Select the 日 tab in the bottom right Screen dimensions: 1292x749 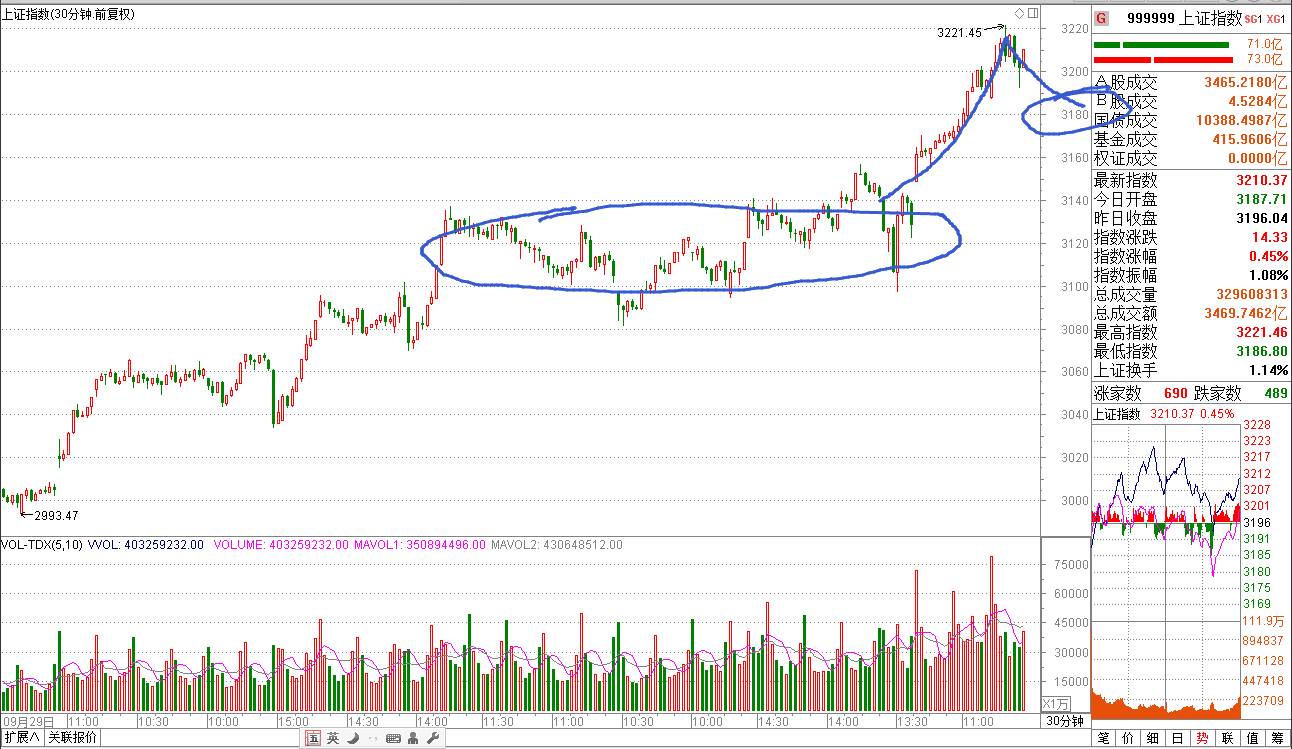[1177, 738]
